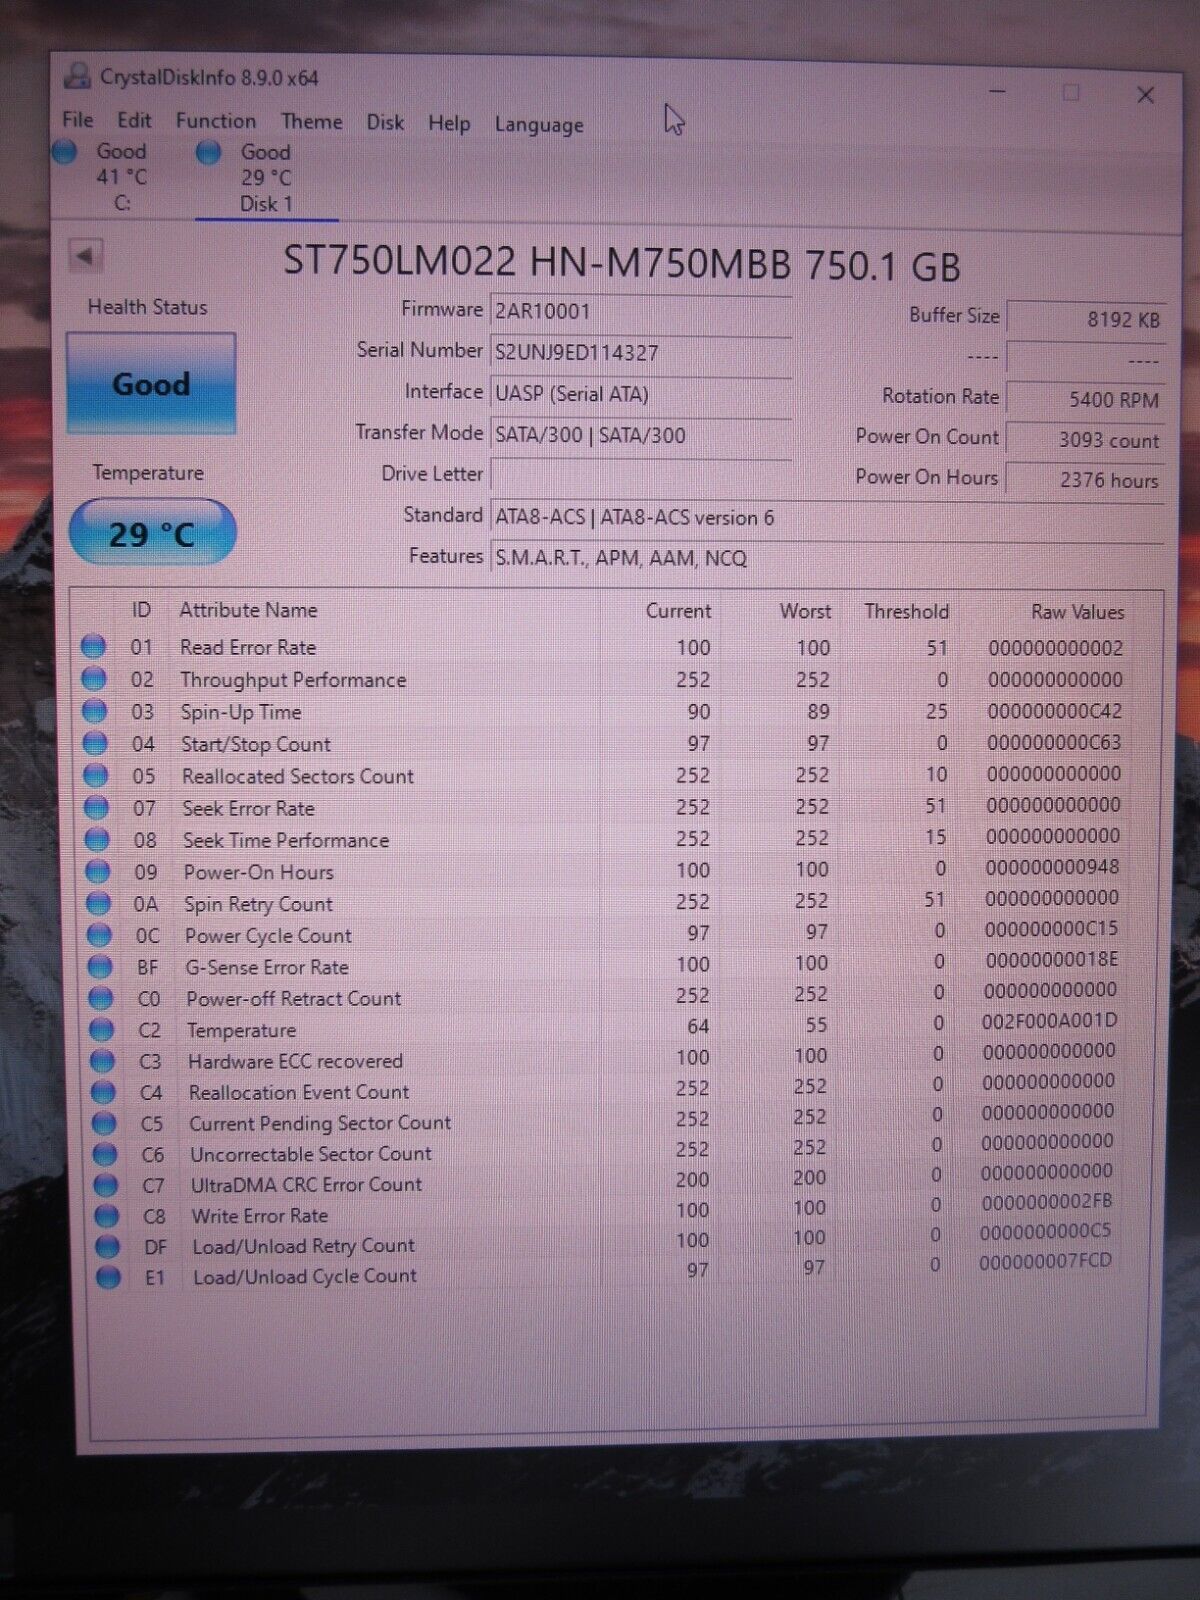1200x1600 pixels.
Task: Click the Good health status button
Action: click(x=151, y=384)
